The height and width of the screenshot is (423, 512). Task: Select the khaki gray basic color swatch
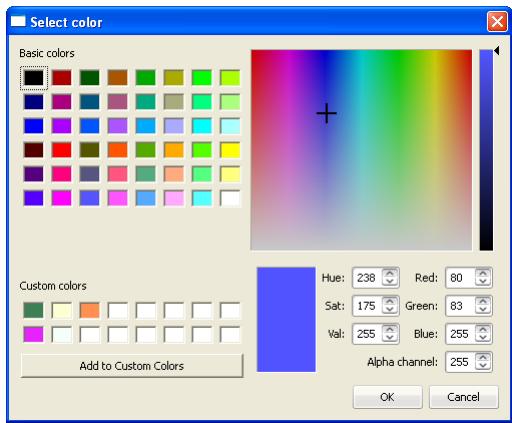pos(174,102)
